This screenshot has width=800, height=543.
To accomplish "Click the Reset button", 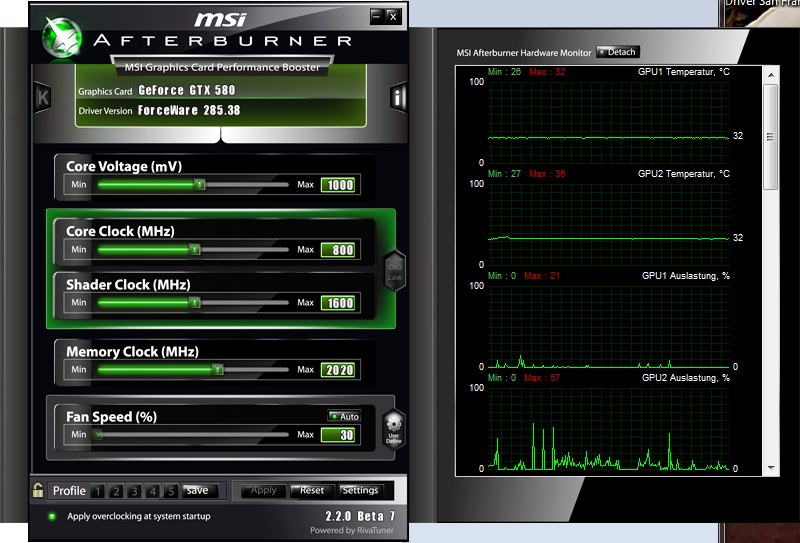I will coord(312,490).
